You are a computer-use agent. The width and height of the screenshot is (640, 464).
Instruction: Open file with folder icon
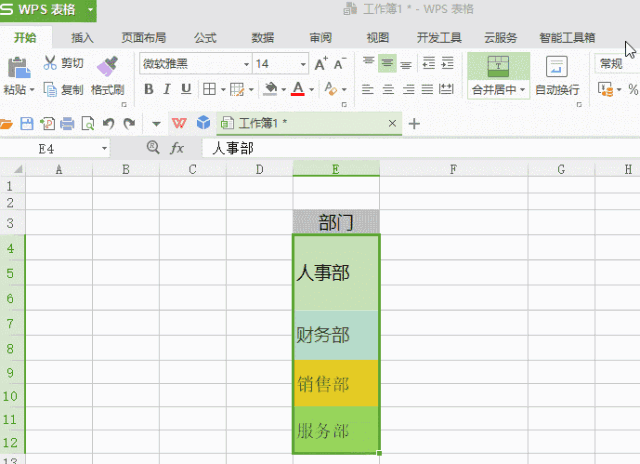6,123
